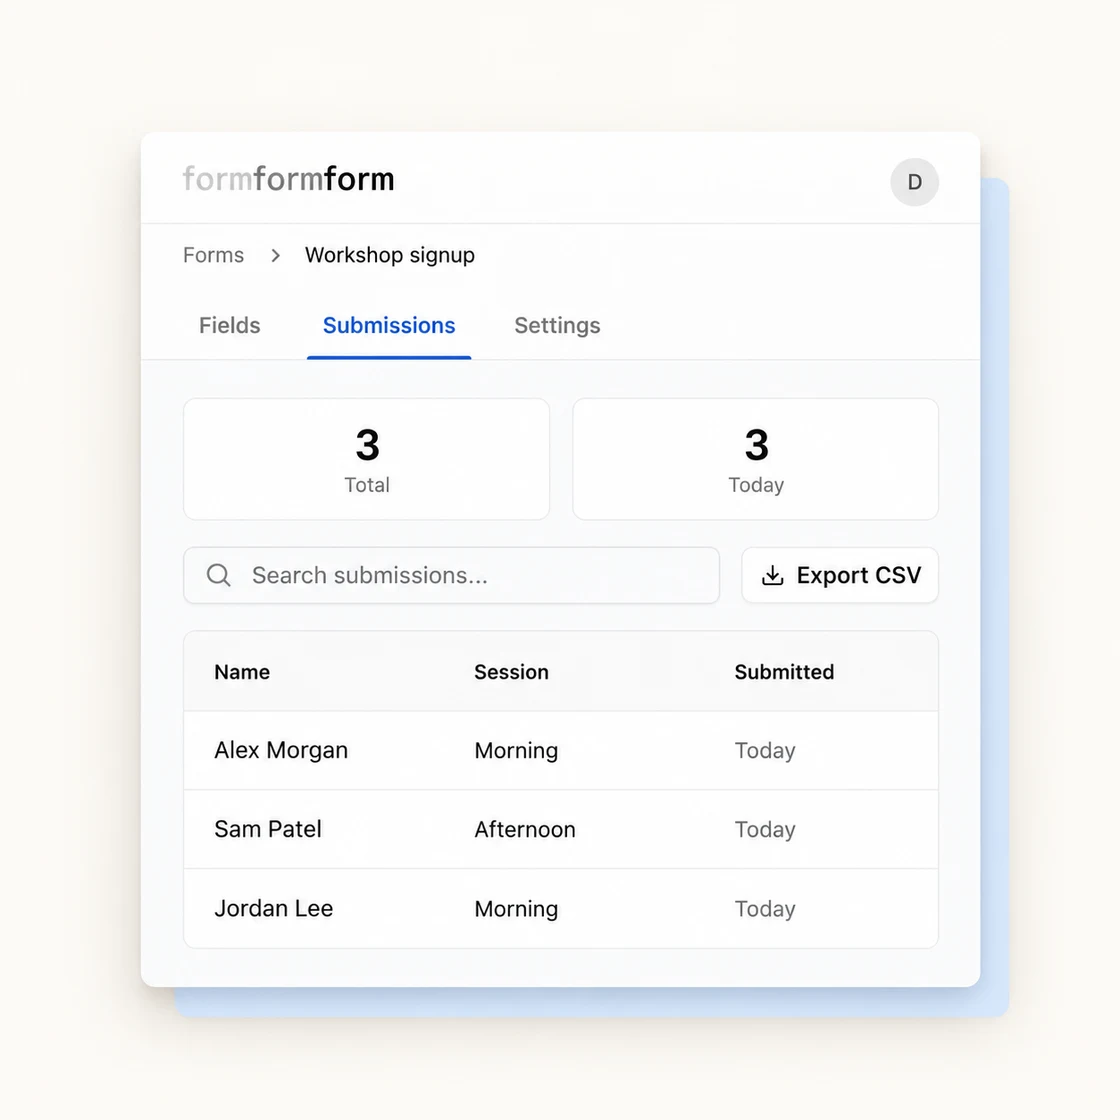Click the Total submissions card

(x=366, y=459)
